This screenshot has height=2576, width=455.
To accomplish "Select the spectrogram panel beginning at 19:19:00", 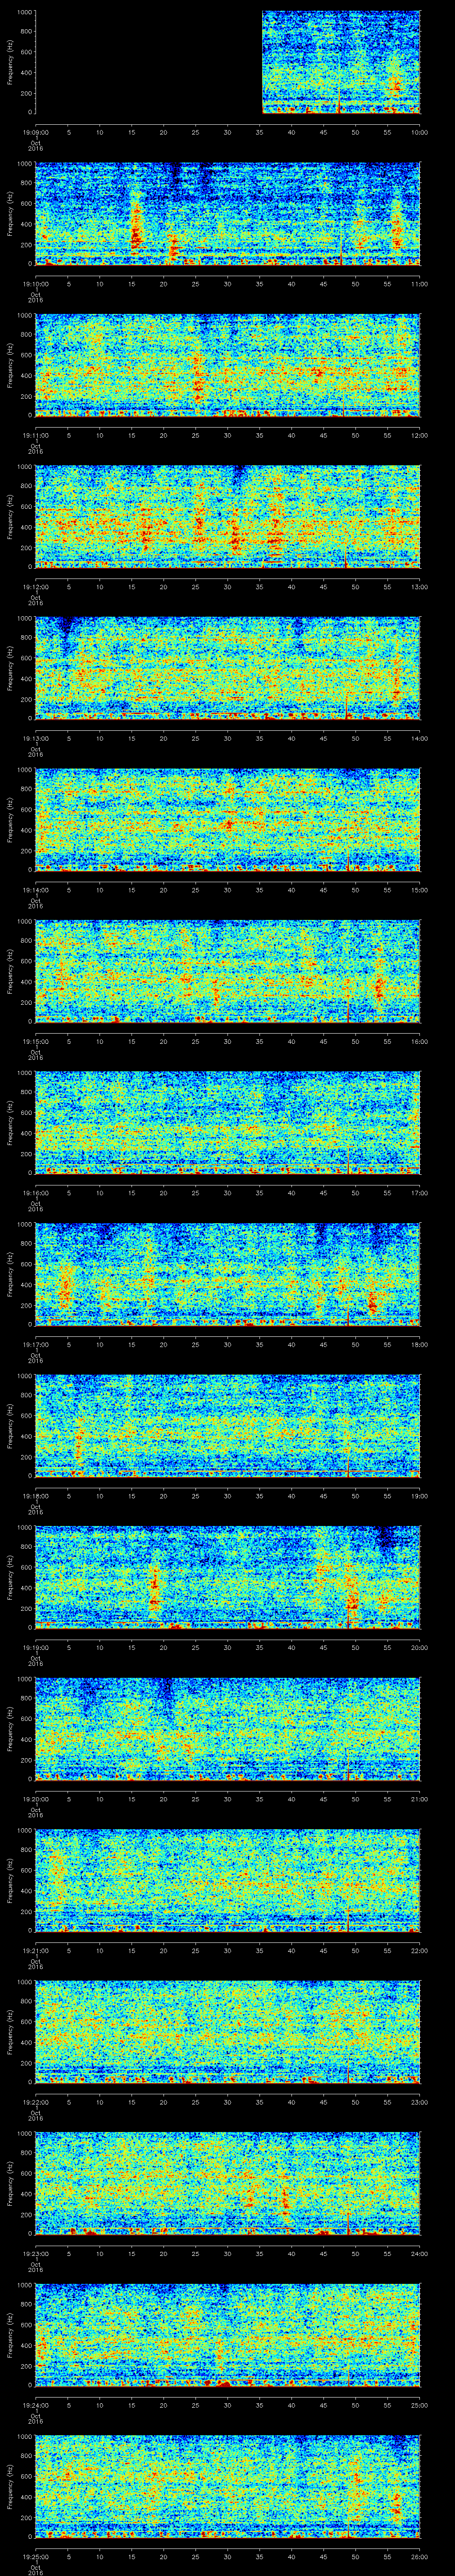I will pos(227,1577).
